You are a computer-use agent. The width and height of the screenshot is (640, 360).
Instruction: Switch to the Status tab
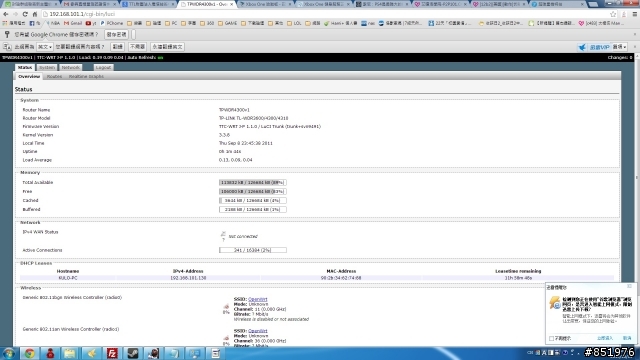[x=25, y=67]
